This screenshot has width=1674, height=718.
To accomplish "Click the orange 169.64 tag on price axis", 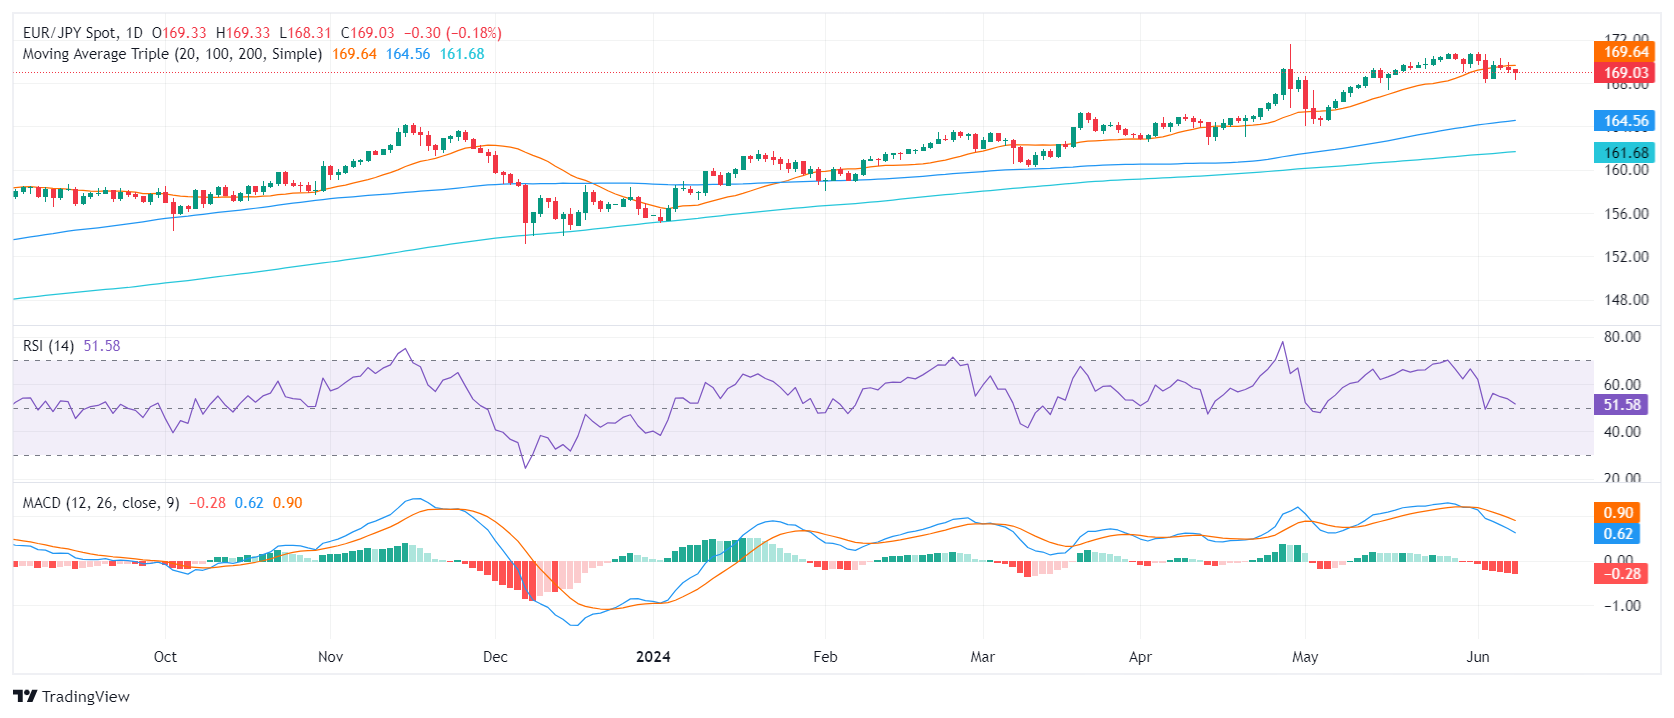I will pos(1625,52).
